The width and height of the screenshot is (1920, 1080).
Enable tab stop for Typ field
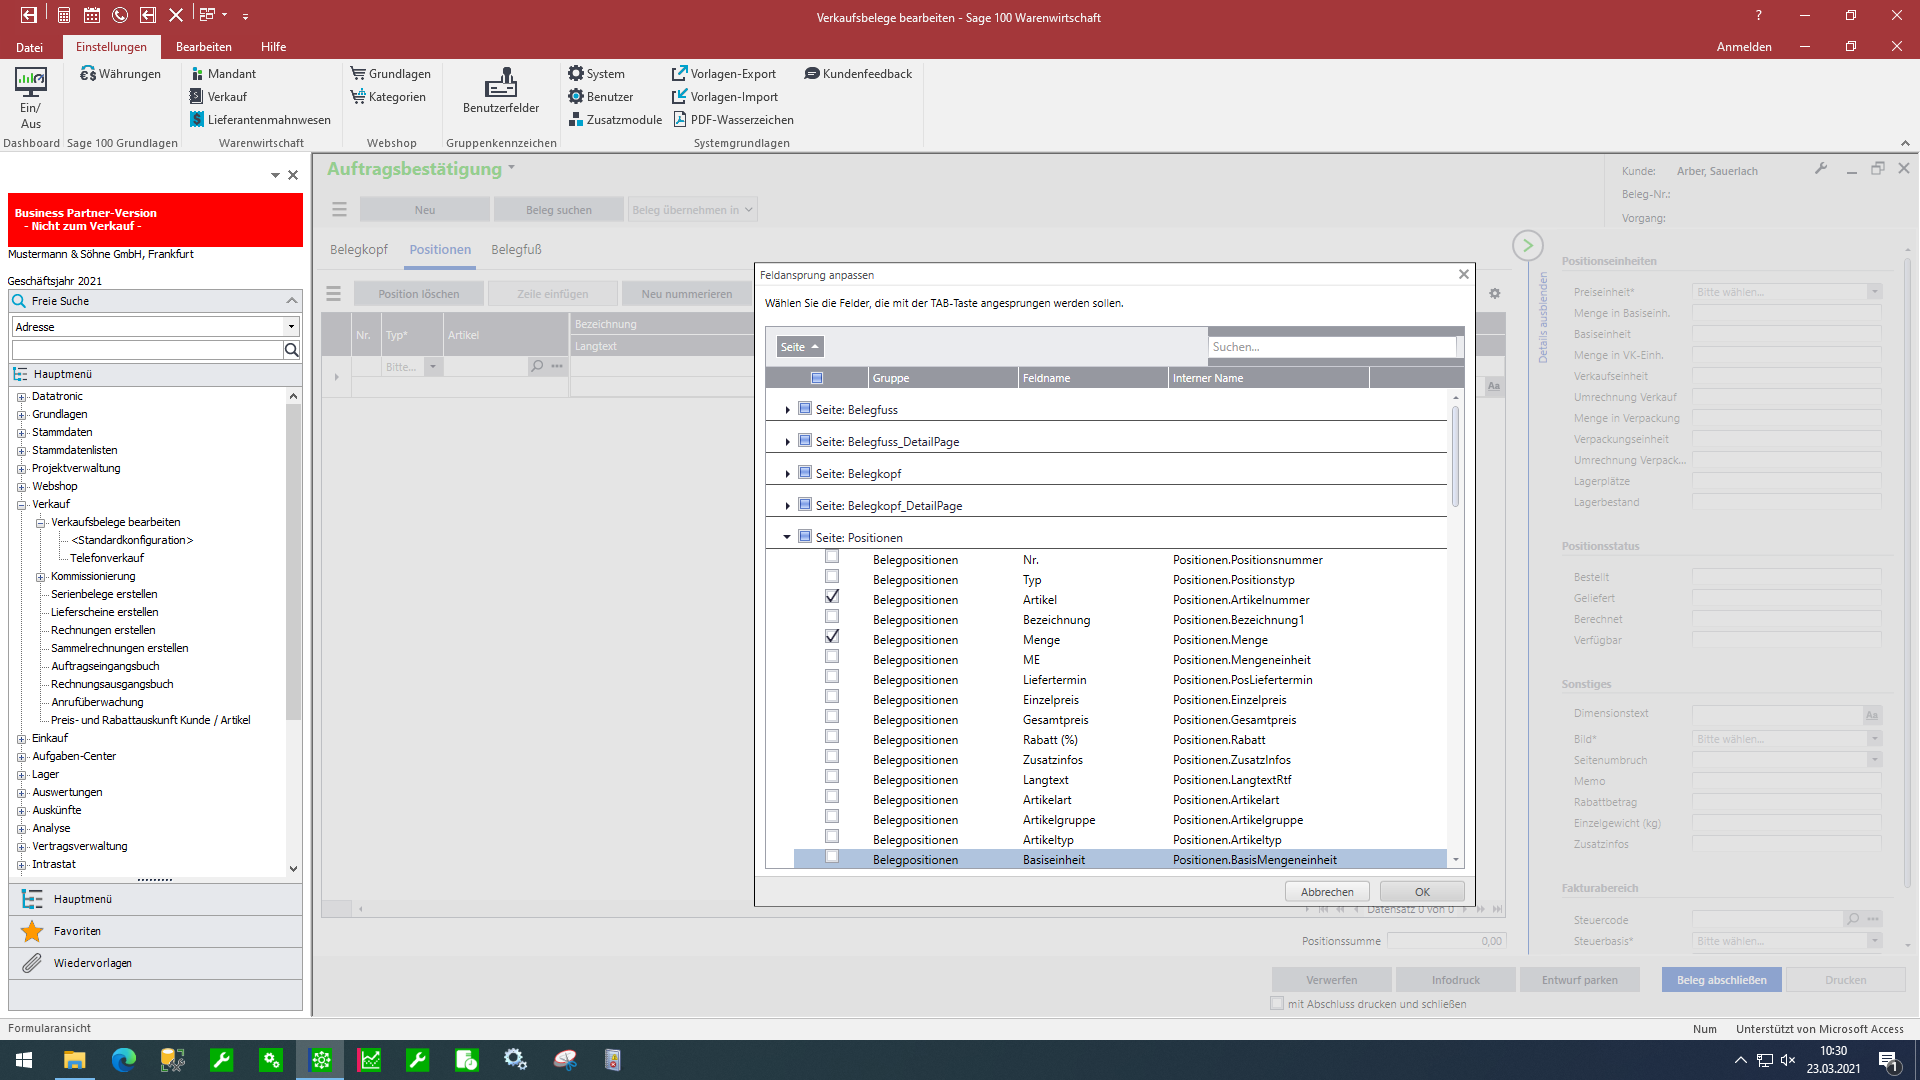click(832, 577)
